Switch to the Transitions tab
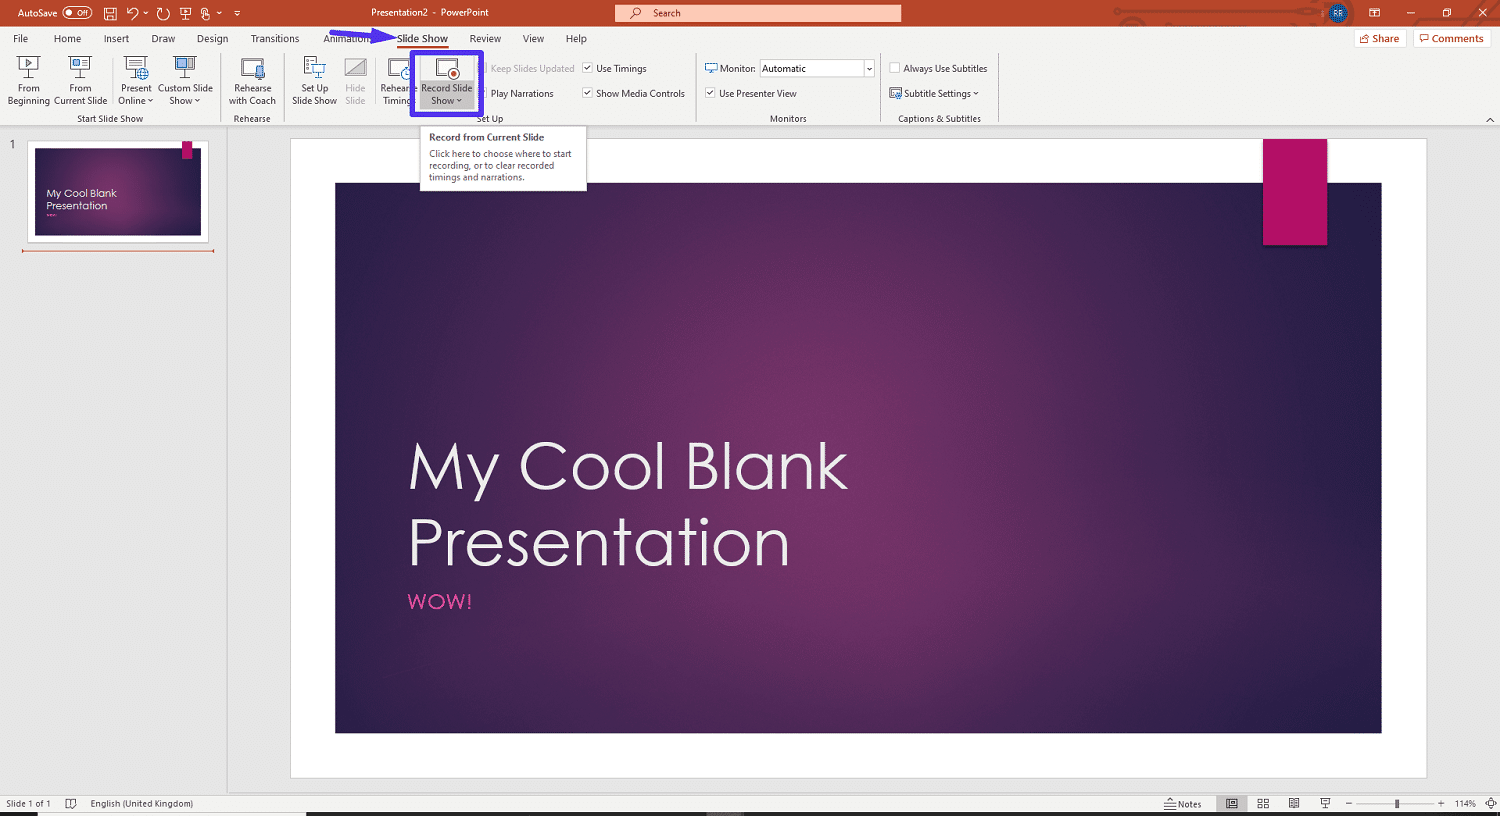 tap(274, 38)
